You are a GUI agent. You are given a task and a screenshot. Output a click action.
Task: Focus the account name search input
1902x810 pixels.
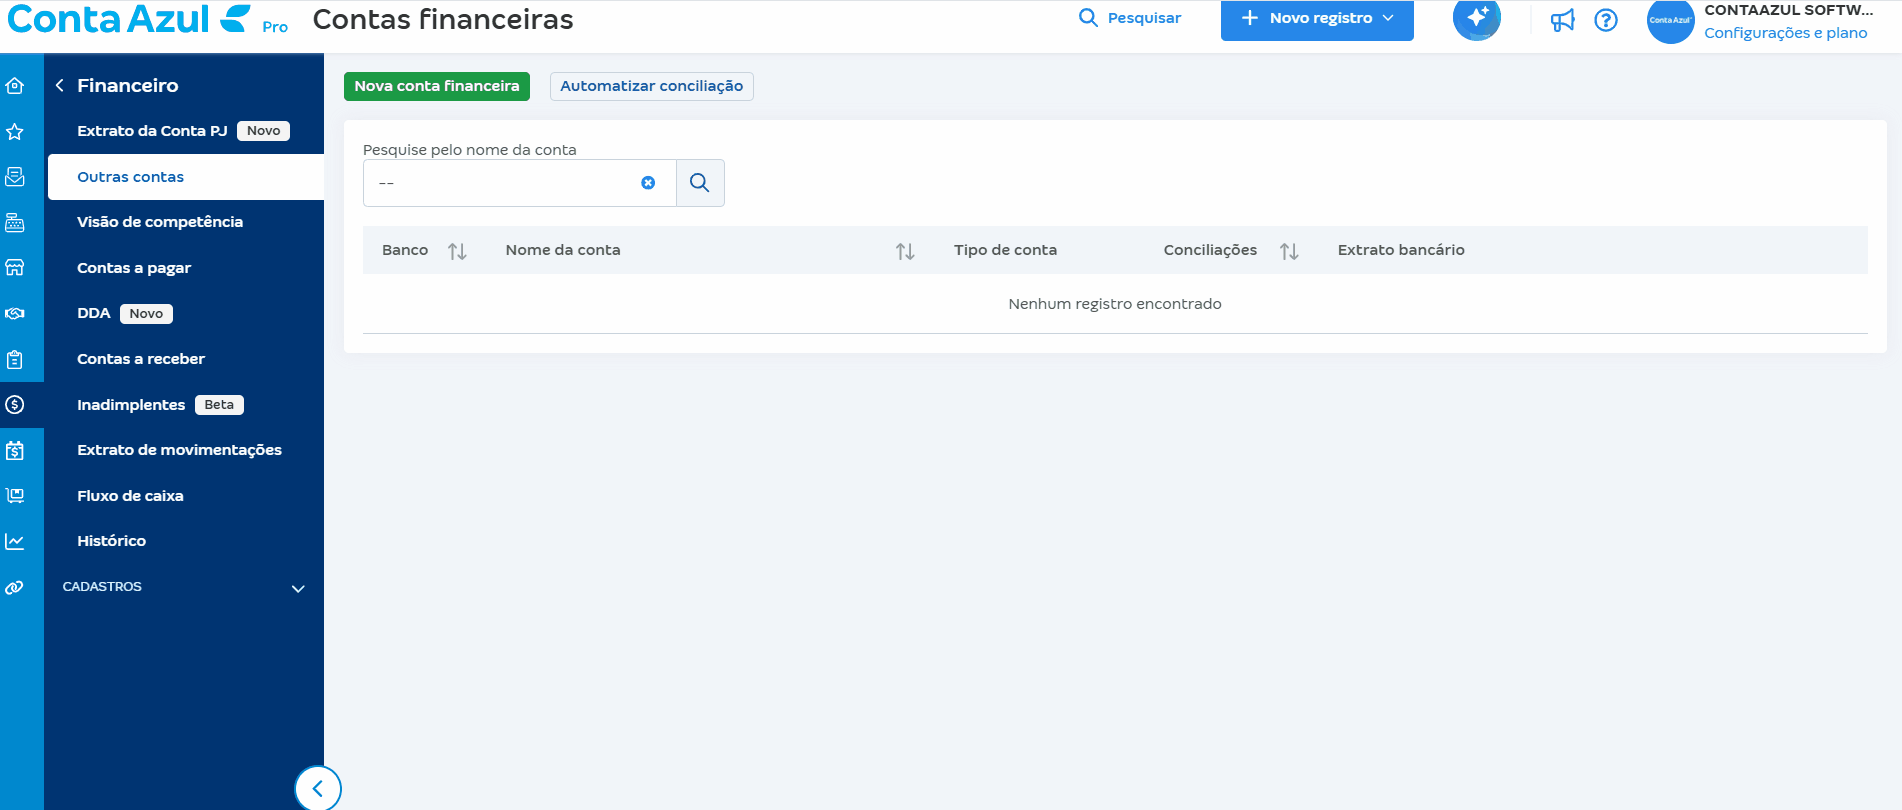pos(500,183)
